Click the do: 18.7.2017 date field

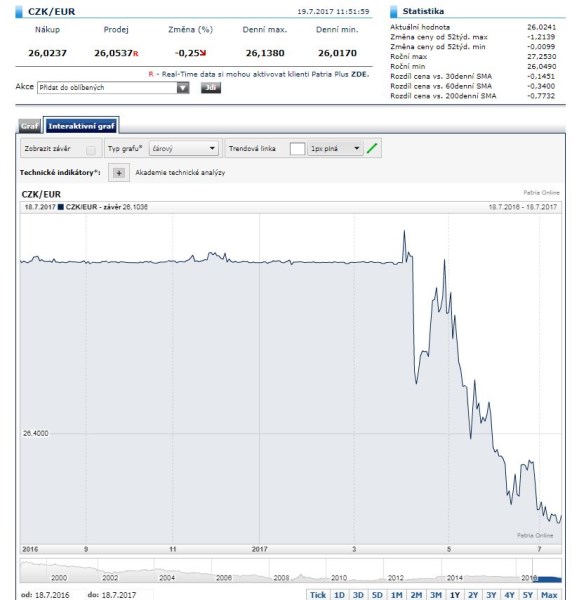119,595
